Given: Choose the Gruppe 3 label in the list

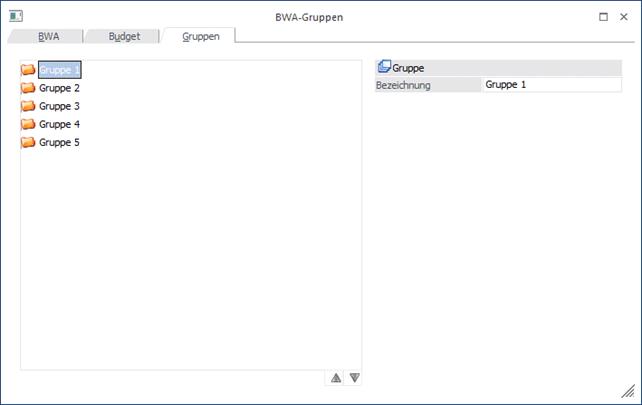Looking at the screenshot, I should [59, 106].
